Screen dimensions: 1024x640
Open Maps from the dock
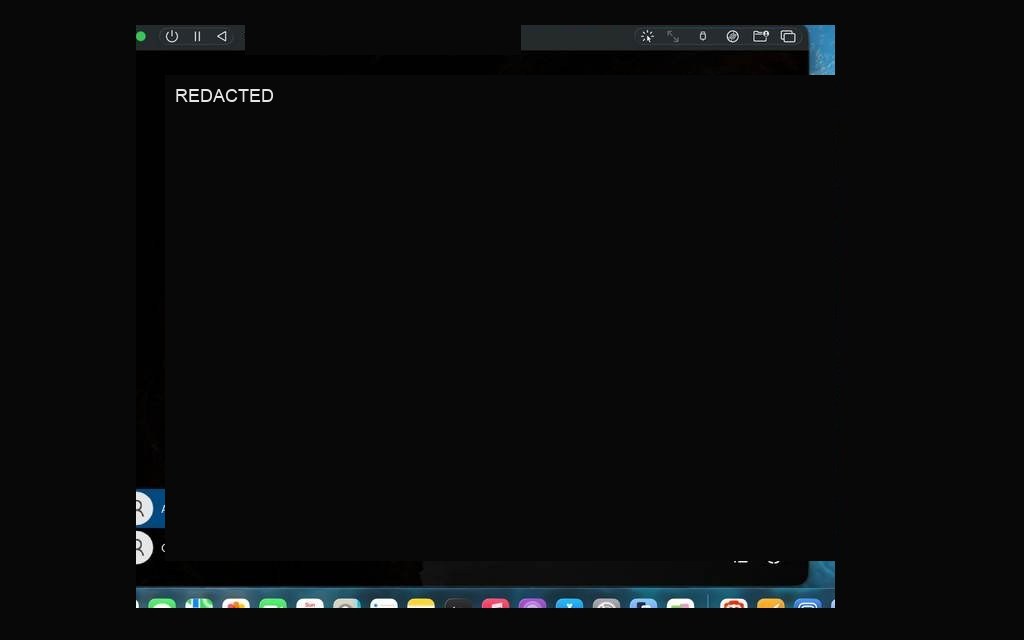[x=199, y=603]
